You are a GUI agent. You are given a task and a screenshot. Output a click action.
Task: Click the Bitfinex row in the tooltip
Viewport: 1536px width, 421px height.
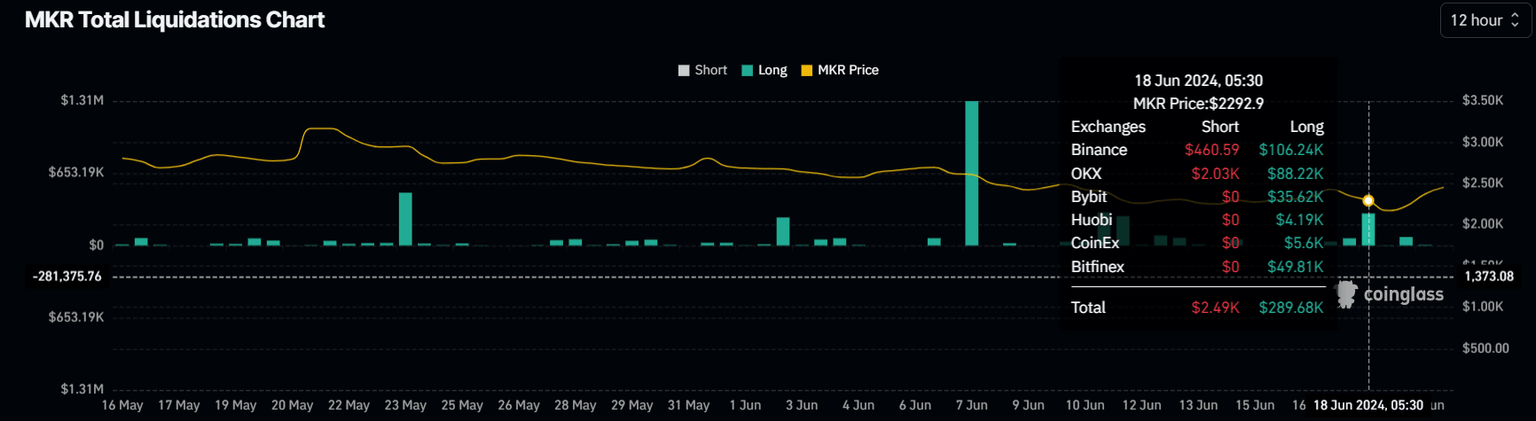pyautogui.click(x=1197, y=267)
